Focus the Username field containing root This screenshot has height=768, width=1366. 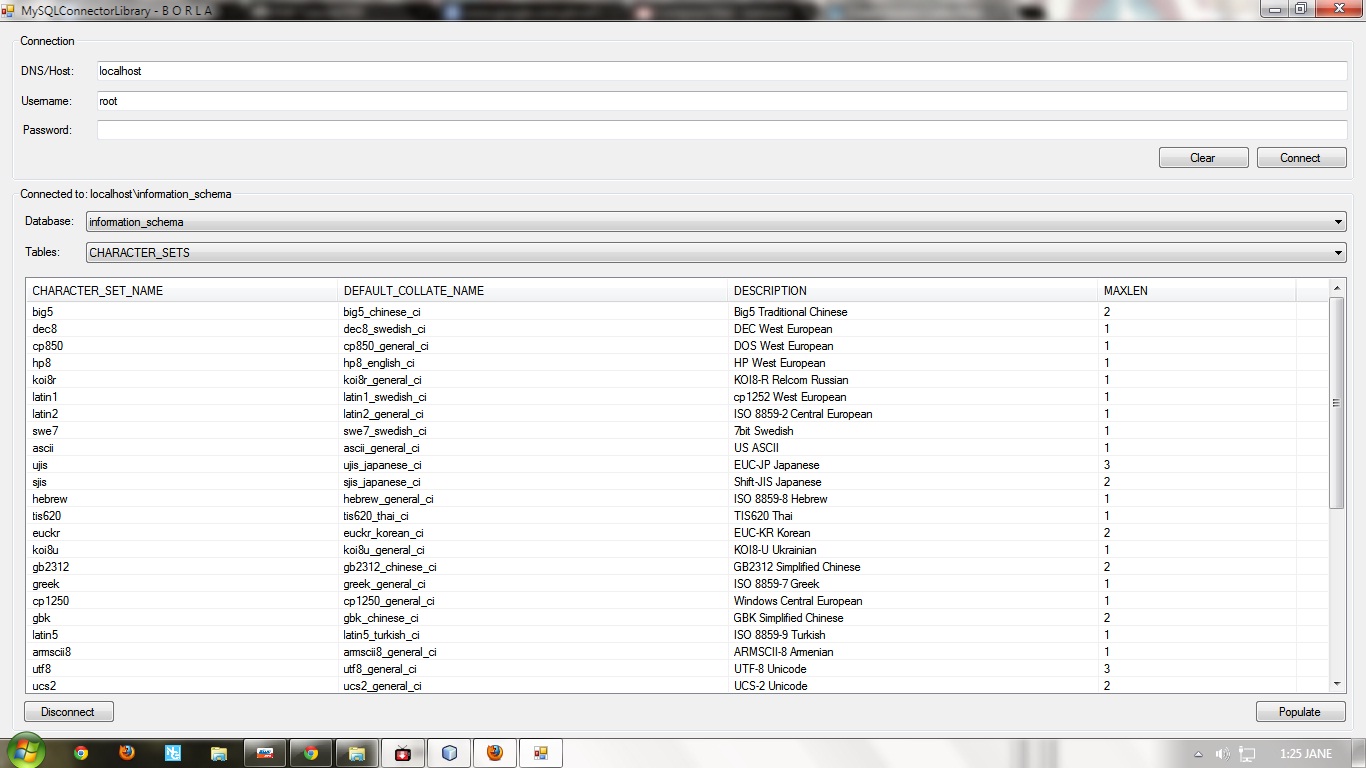pyautogui.click(x=722, y=101)
